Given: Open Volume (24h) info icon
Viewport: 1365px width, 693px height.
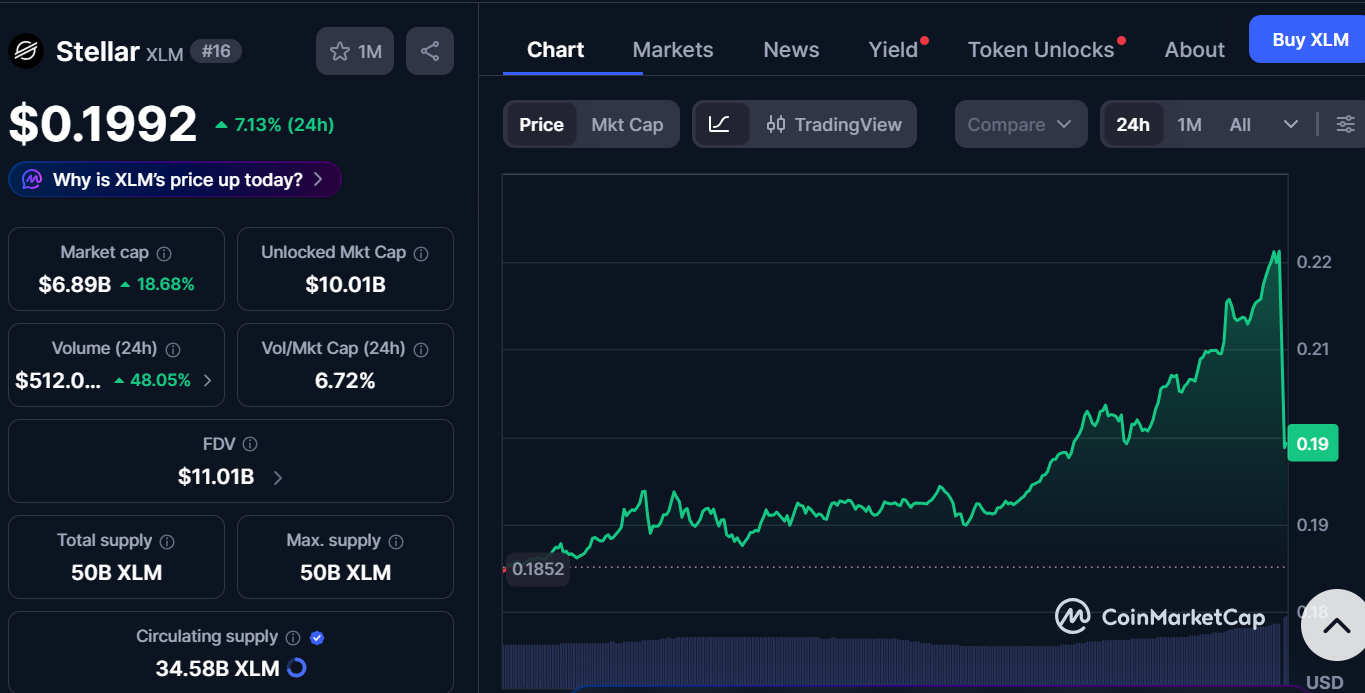Looking at the screenshot, I should [173, 350].
